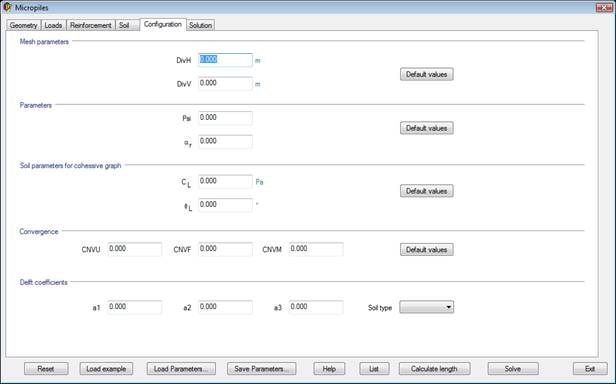Click Default values for Mesh parameters
616x384 pixels.
tap(427, 74)
